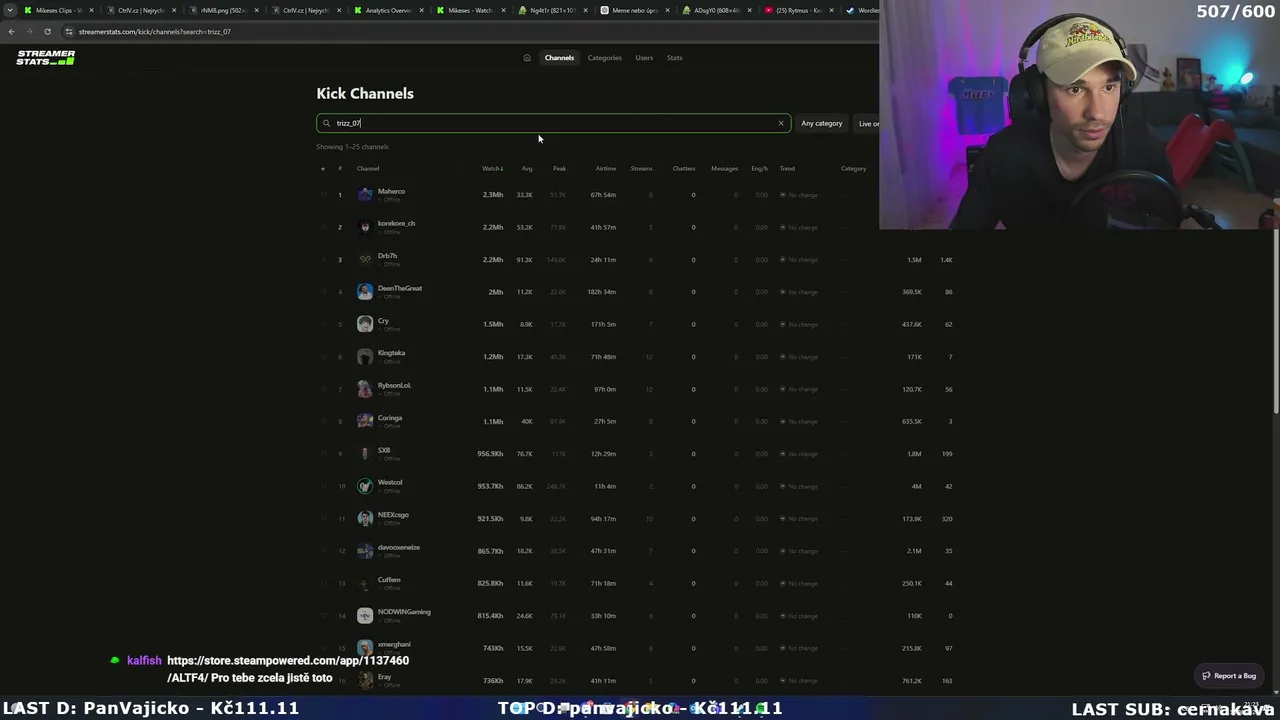Favorite the Coringa row star
The width and height of the screenshot is (1280, 720).
pyautogui.click(x=323, y=421)
